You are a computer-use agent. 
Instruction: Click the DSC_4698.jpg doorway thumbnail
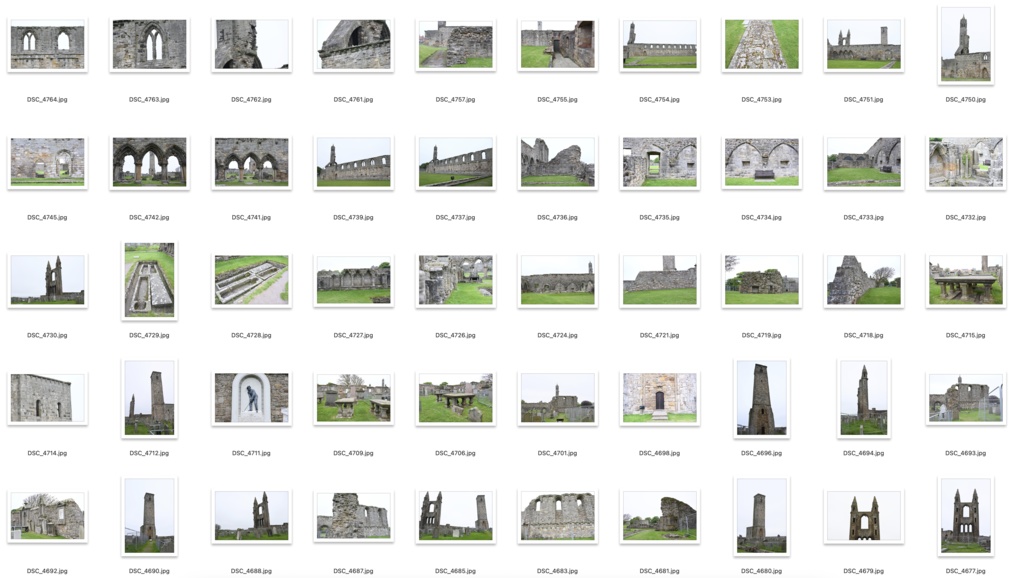point(660,398)
